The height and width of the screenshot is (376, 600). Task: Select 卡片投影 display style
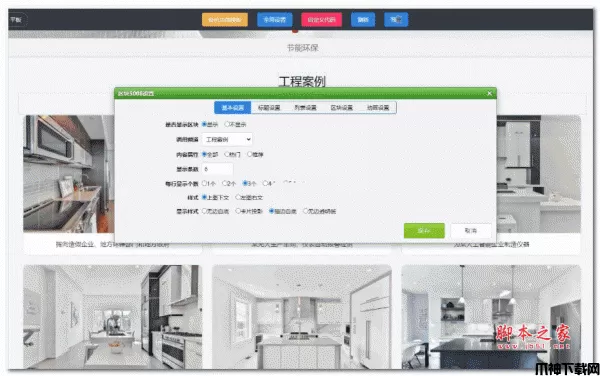(238, 211)
